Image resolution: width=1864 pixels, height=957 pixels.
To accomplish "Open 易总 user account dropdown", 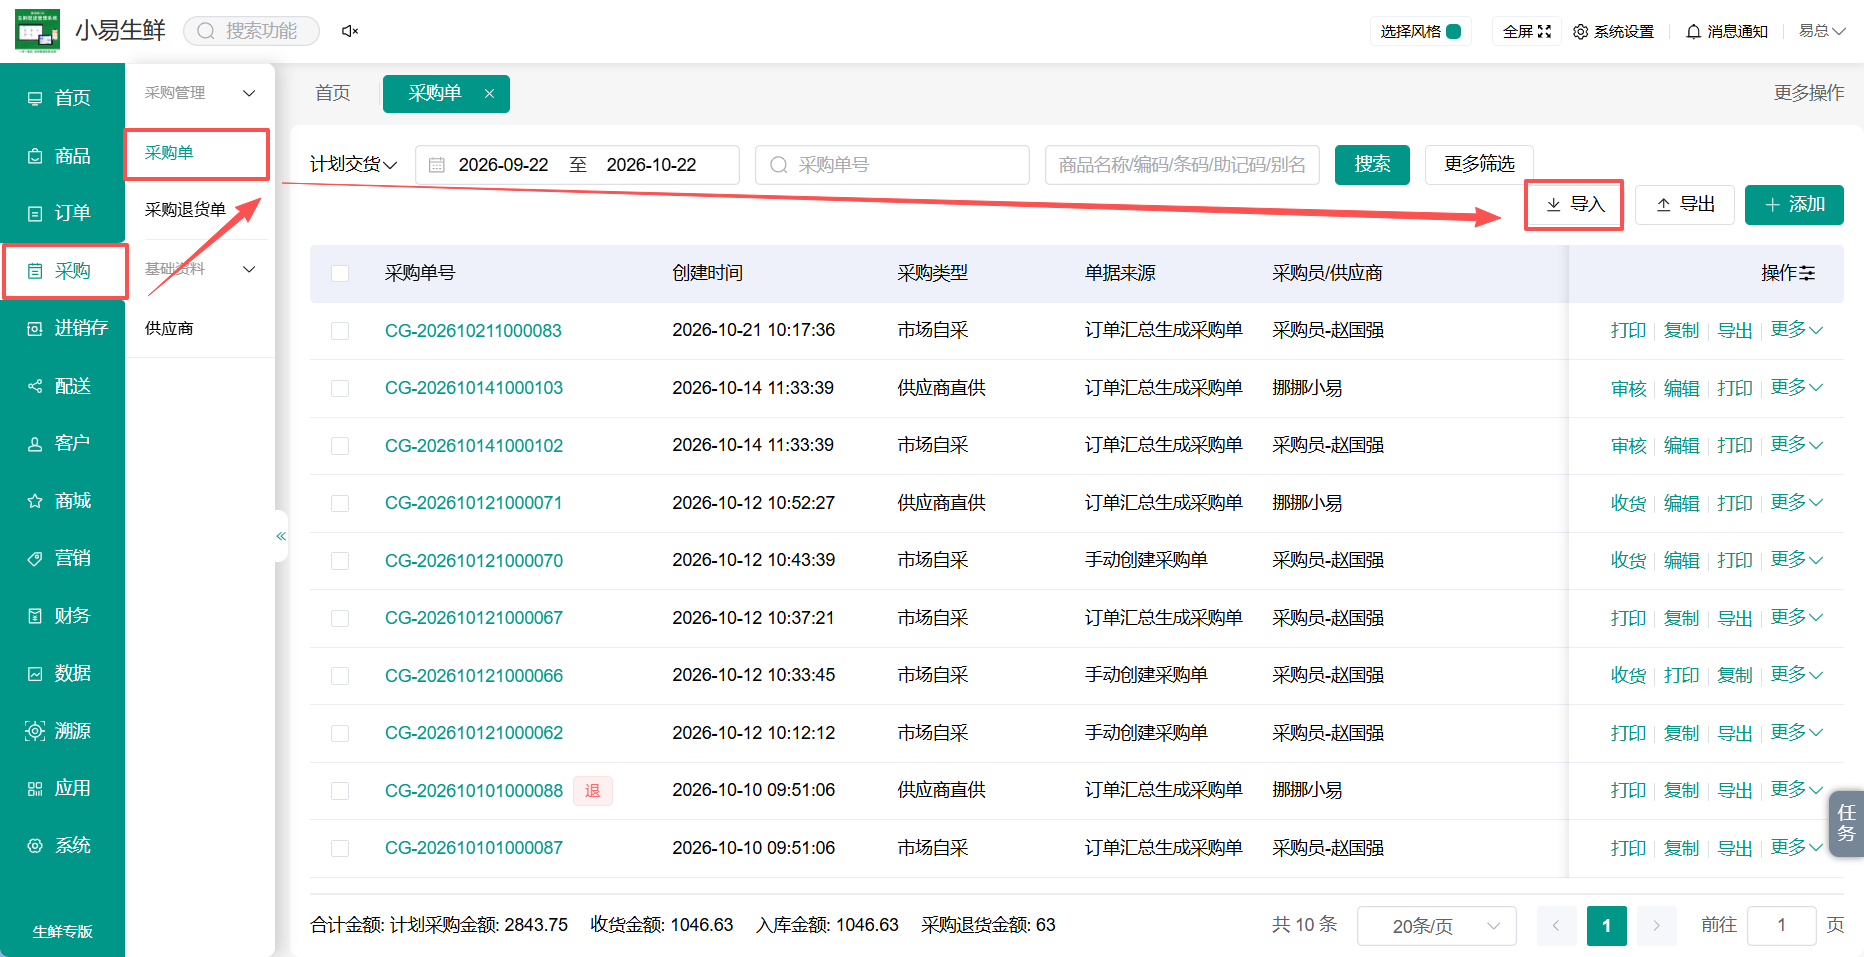I will (x=1821, y=31).
